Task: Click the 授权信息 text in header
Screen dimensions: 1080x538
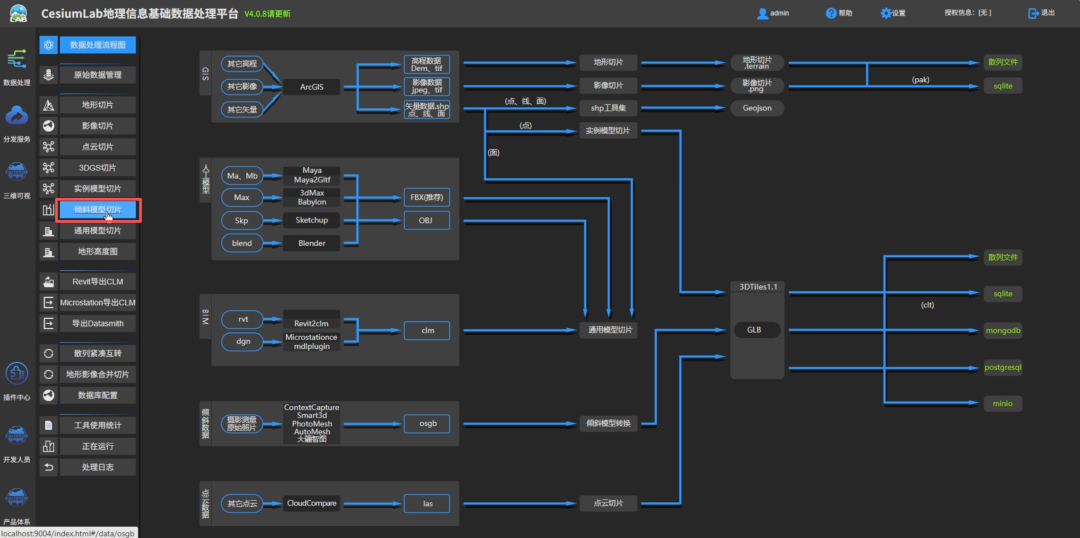Action: (x=968, y=13)
